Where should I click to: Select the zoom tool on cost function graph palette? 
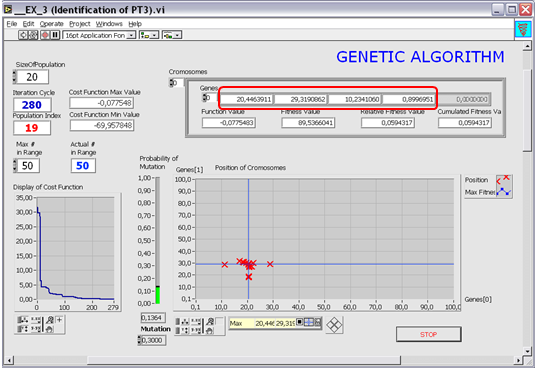50,320
